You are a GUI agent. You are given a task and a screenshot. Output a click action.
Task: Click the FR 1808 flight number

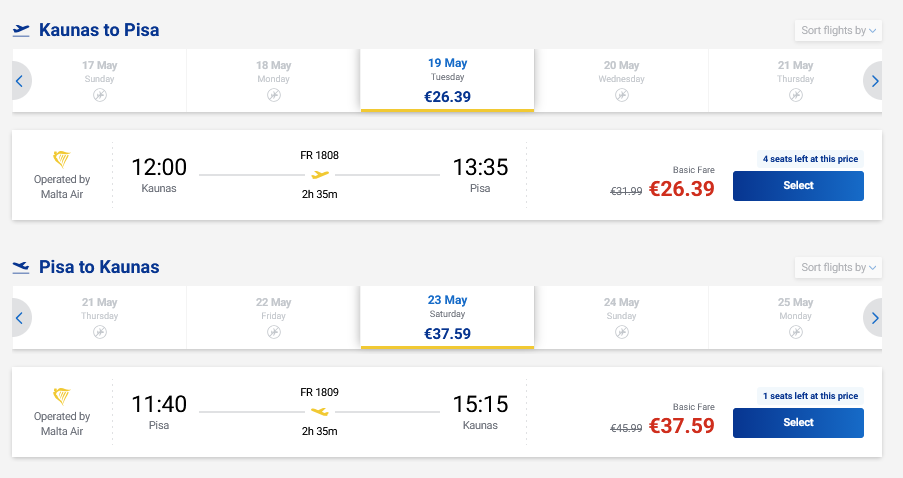point(319,155)
